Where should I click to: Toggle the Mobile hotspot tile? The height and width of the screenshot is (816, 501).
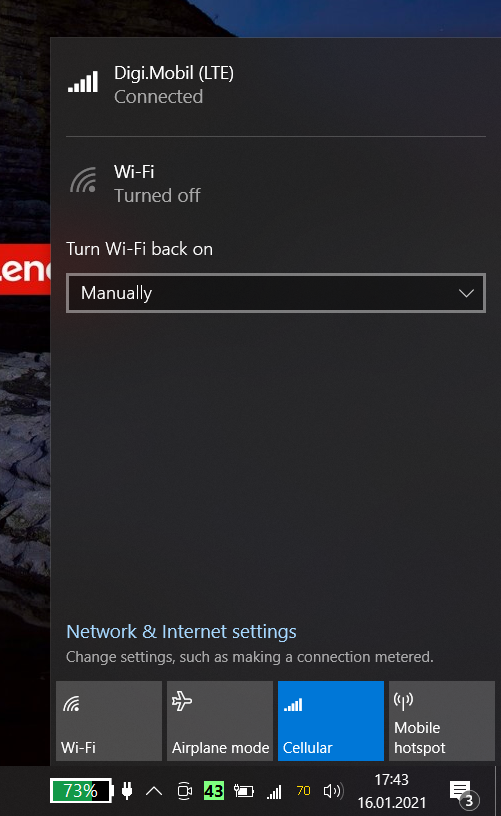pos(442,721)
